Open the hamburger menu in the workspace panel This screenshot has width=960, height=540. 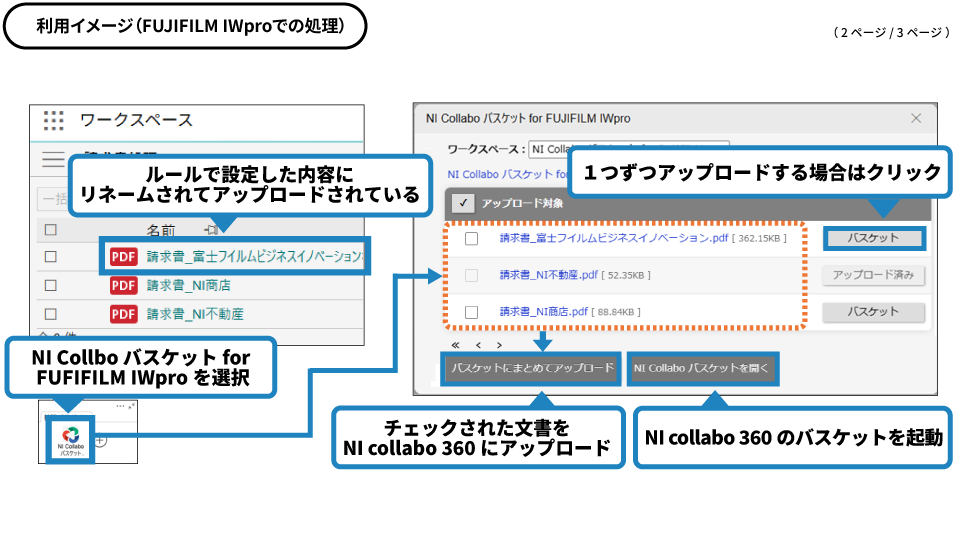click(x=53, y=159)
